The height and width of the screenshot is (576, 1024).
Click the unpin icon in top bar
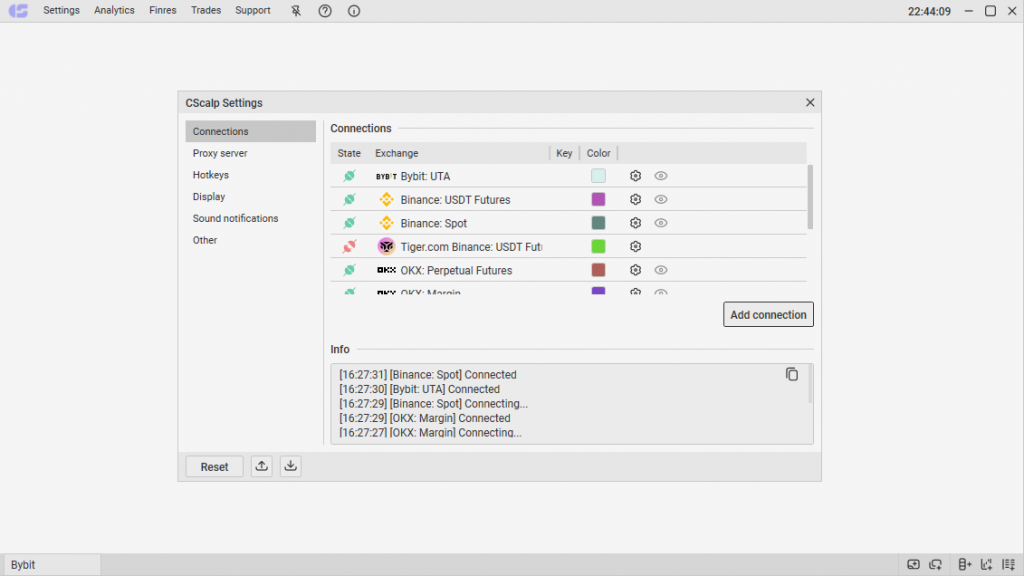tap(296, 11)
